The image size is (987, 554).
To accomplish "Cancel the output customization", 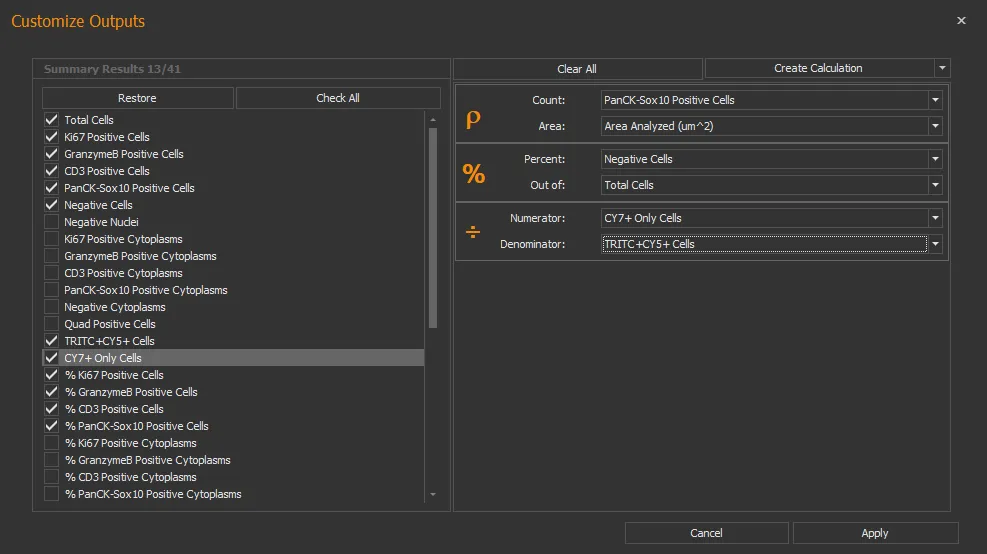I will [706, 533].
